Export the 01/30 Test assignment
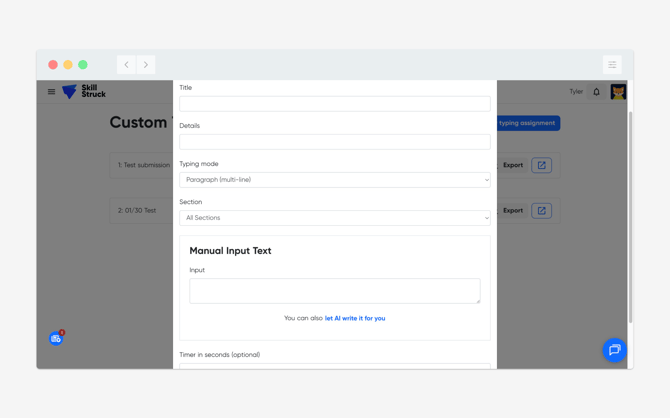This screenshot has height=418, width=670. [x=513, y=211]
